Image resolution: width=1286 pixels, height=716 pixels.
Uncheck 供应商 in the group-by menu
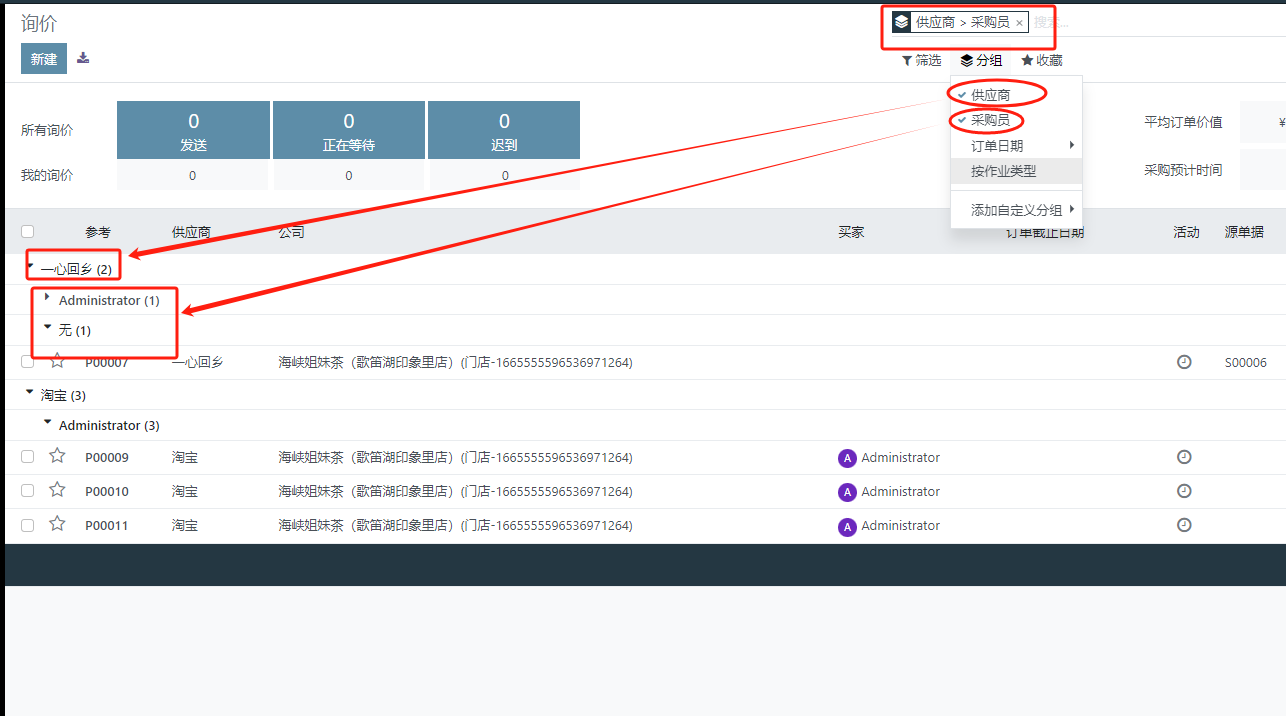pyautogui.click(x=990, y=95)
